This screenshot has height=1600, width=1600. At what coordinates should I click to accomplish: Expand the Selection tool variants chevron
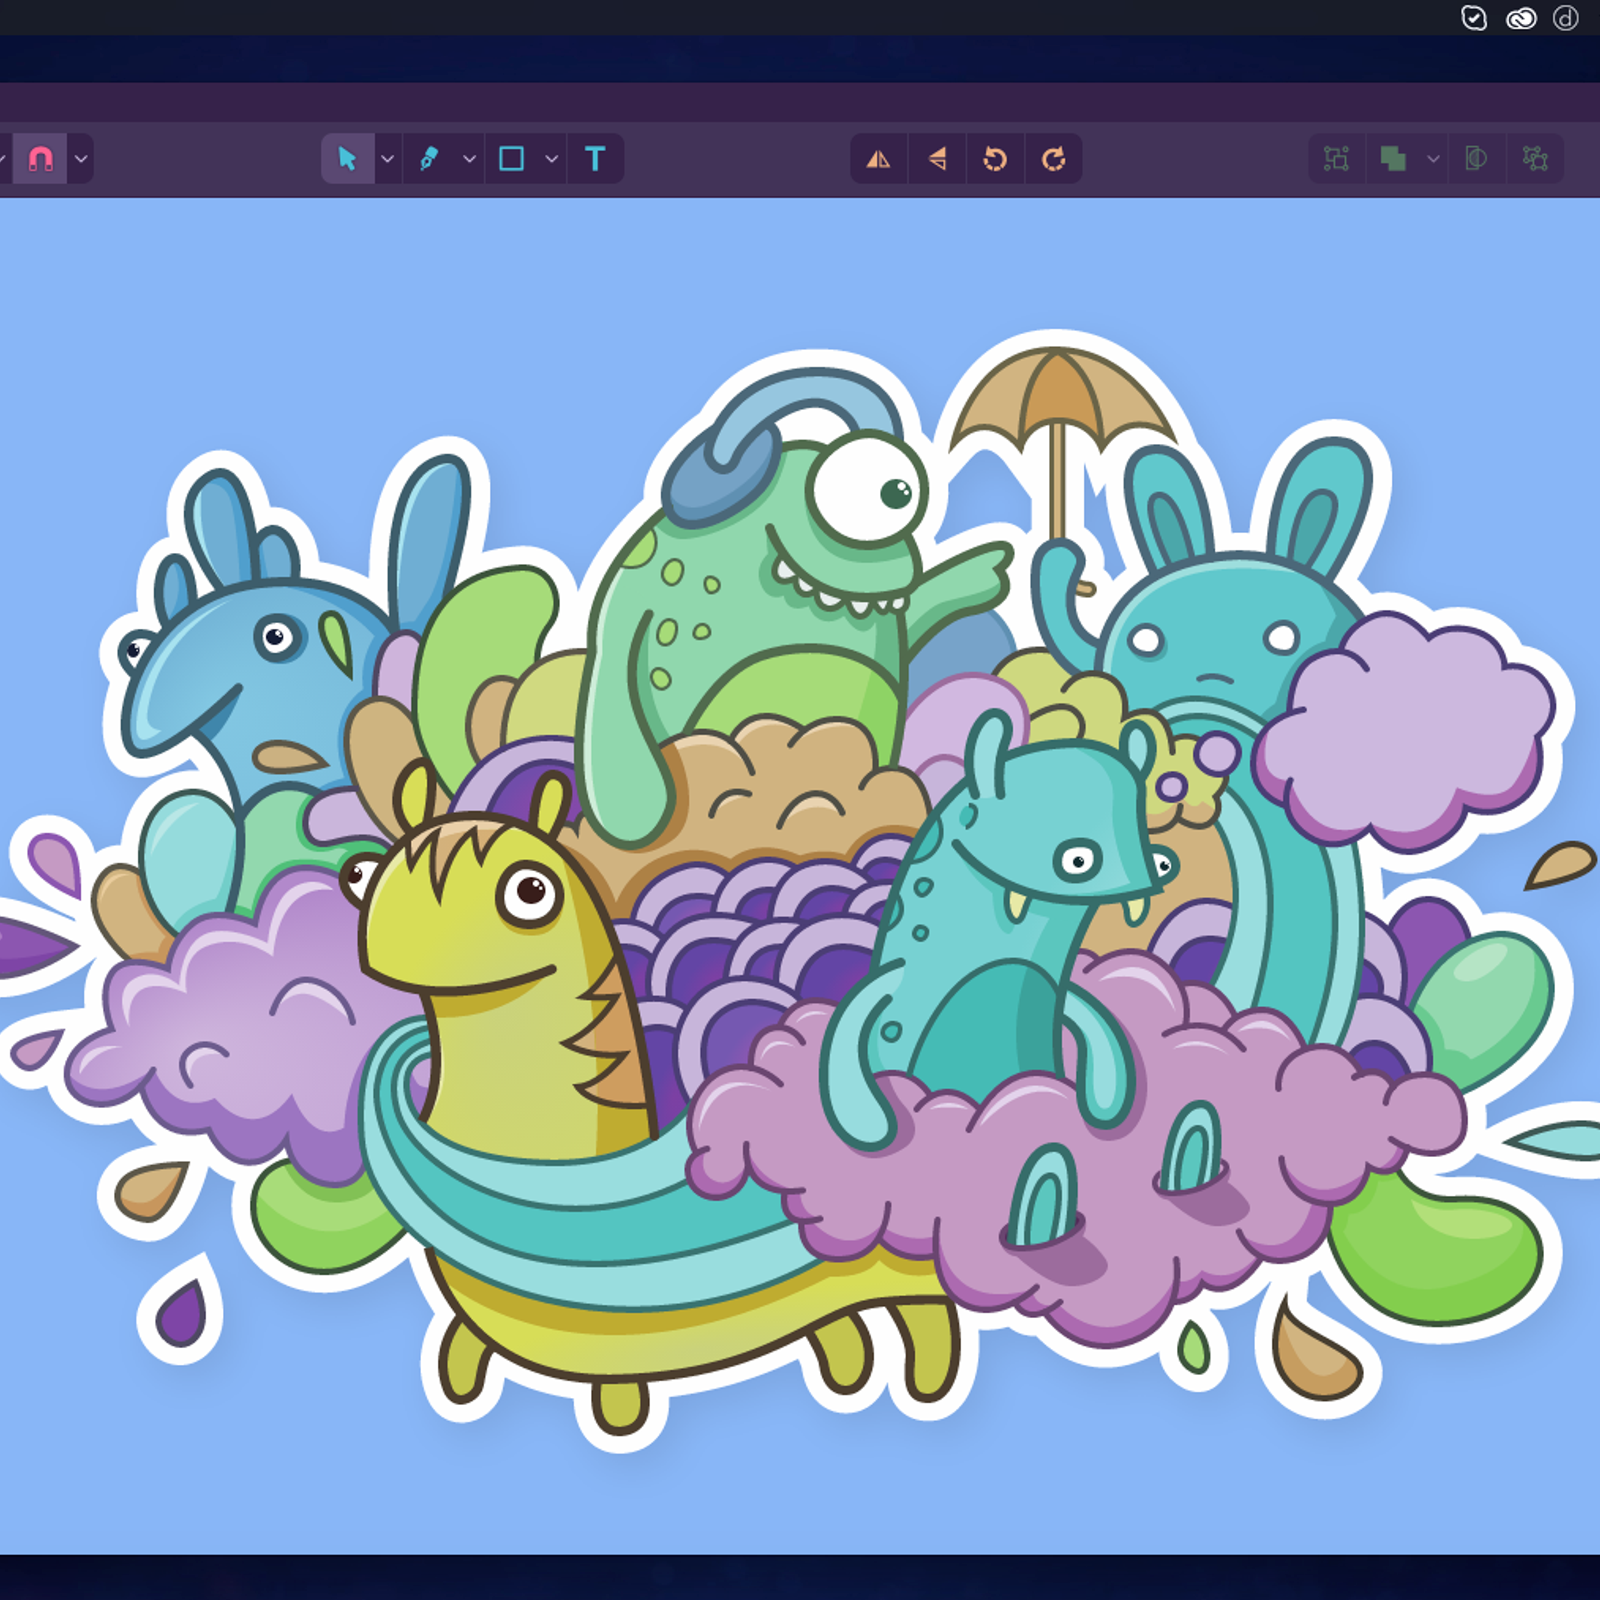tap(387, 157)
